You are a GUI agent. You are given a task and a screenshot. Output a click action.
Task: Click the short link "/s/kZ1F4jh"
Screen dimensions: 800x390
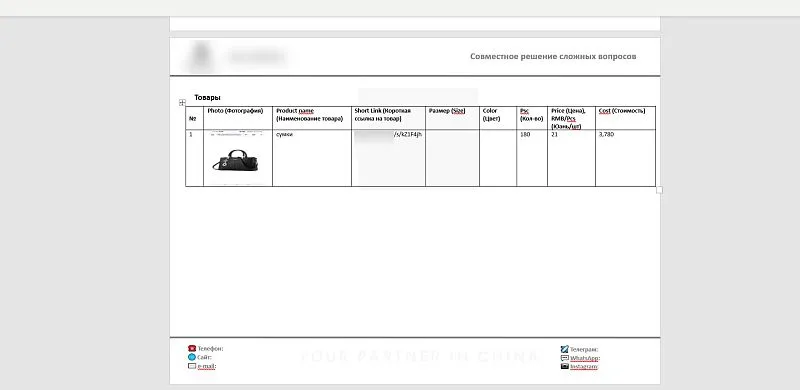coord(408,135)
